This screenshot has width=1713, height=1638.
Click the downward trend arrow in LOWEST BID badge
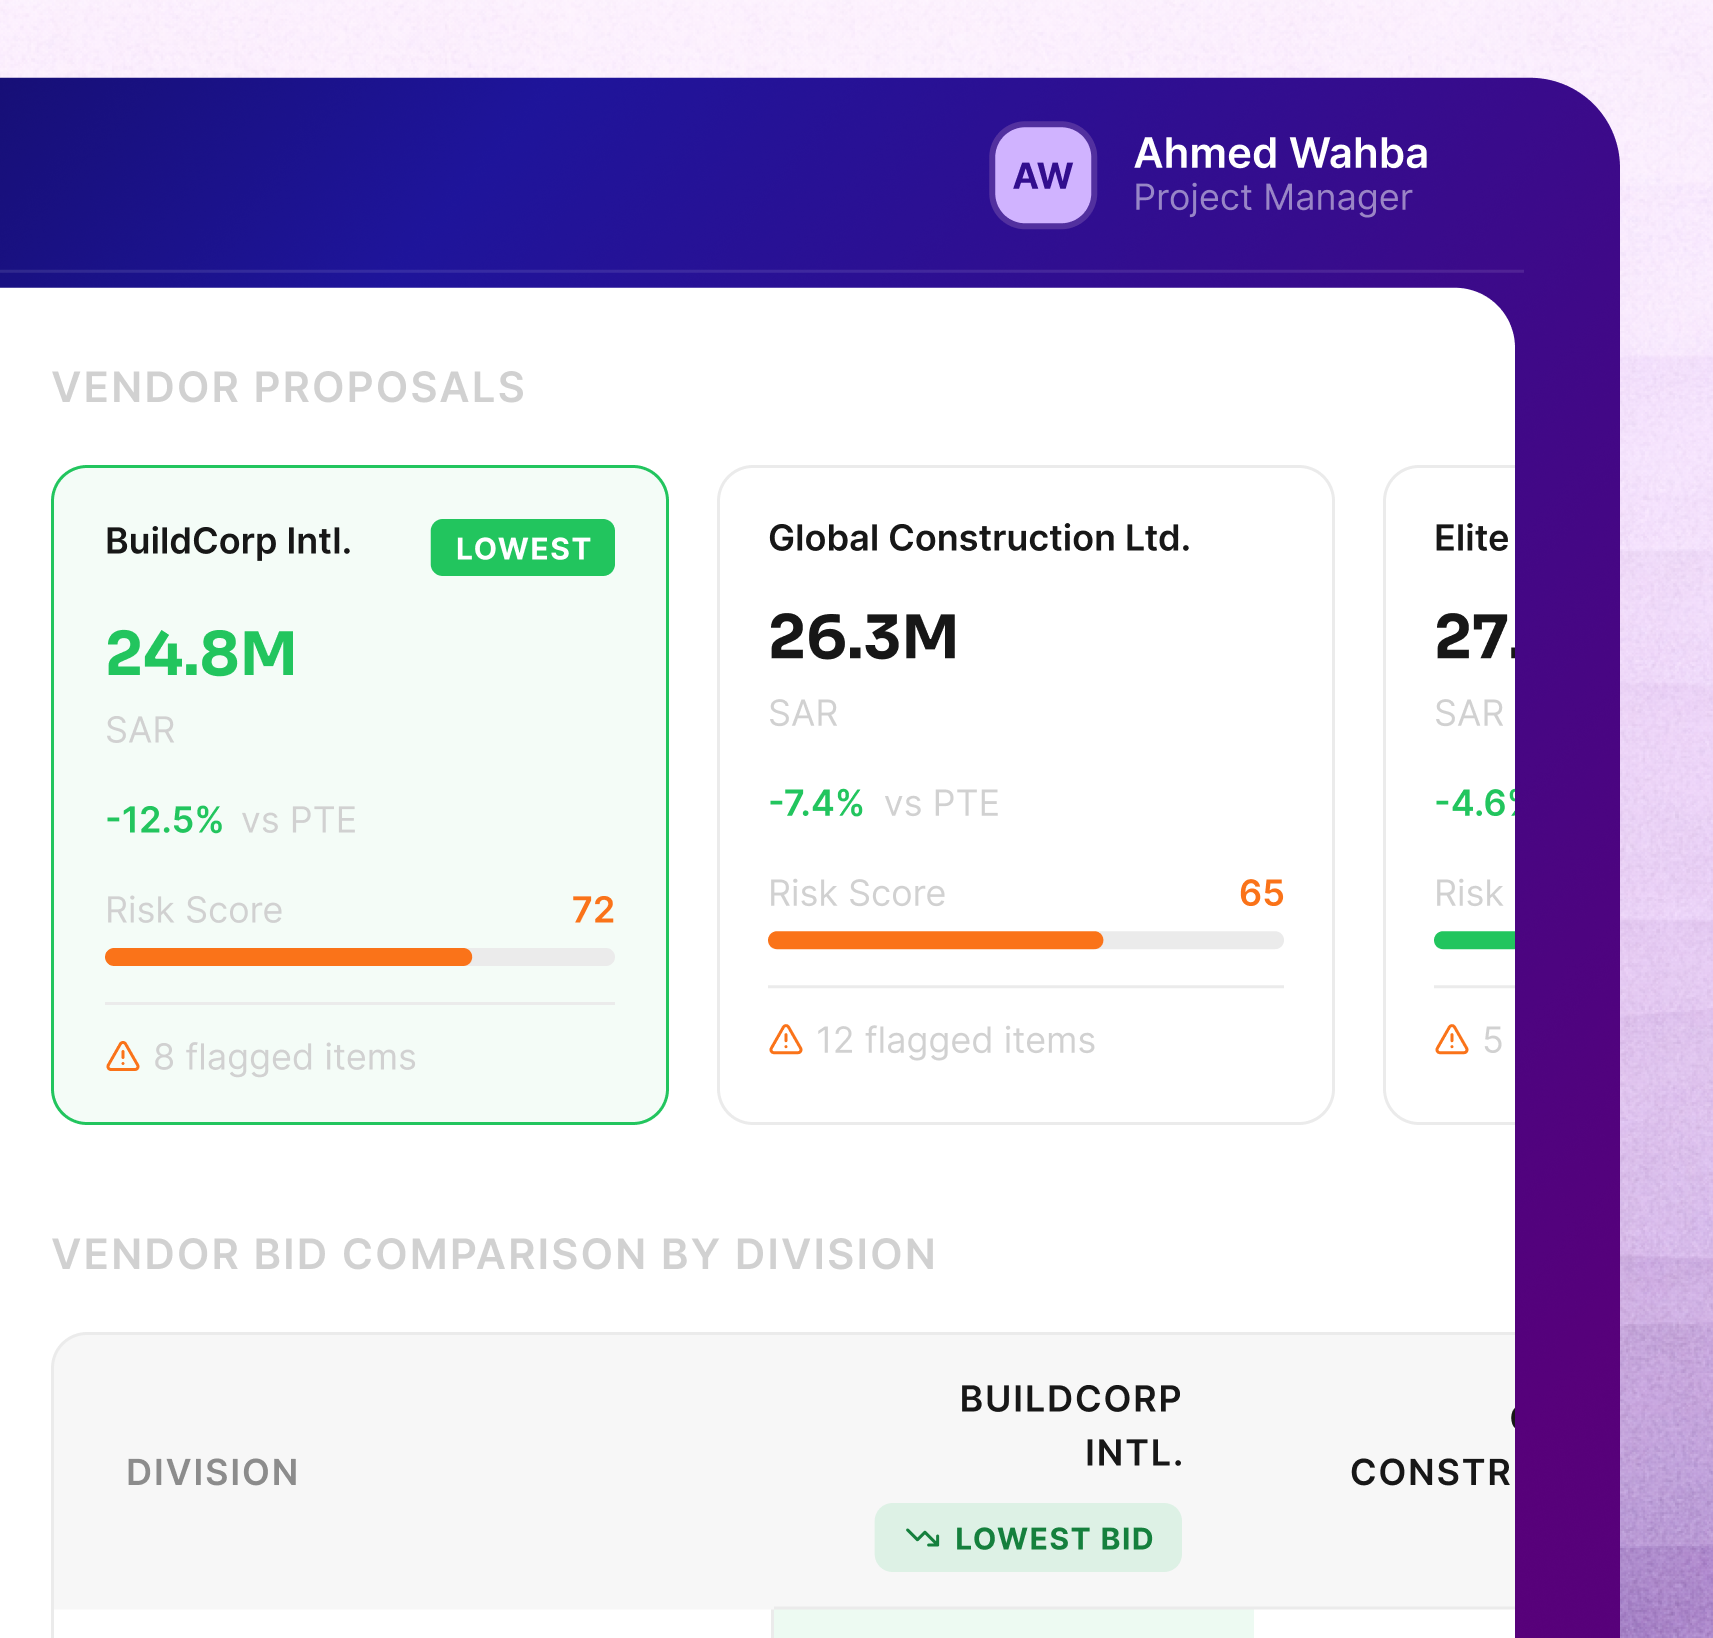[923, 1538]
